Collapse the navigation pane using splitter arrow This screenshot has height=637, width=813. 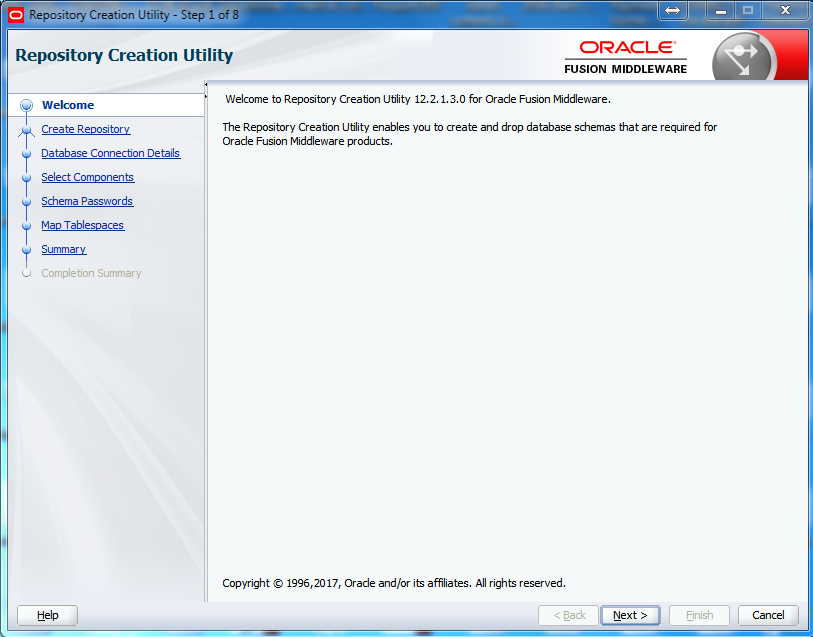(206, 84)
